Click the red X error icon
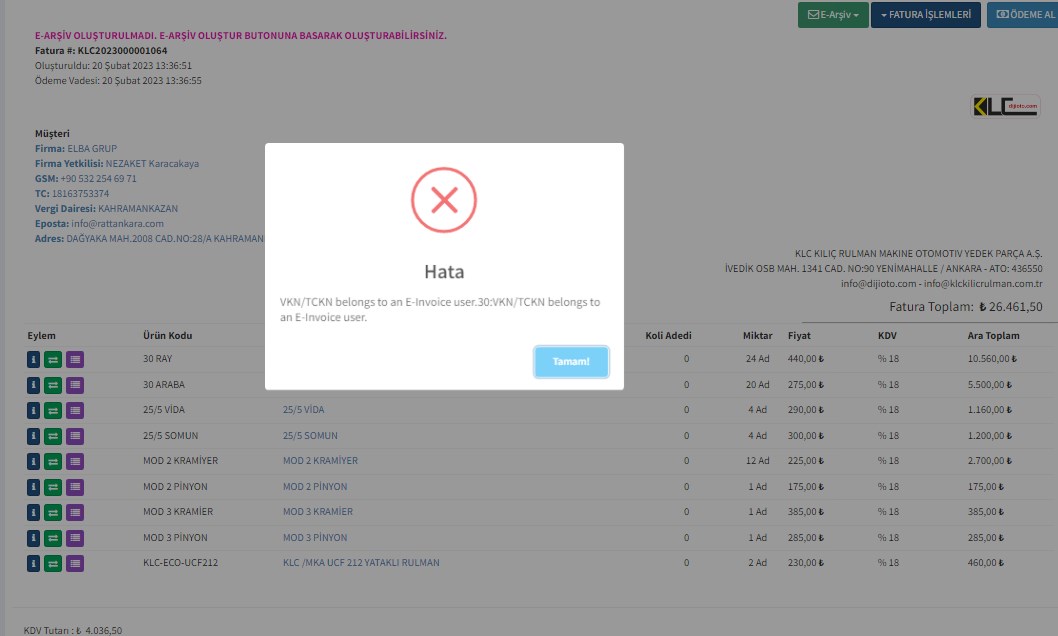1058x636 pixels. click(x=444, y=200)
